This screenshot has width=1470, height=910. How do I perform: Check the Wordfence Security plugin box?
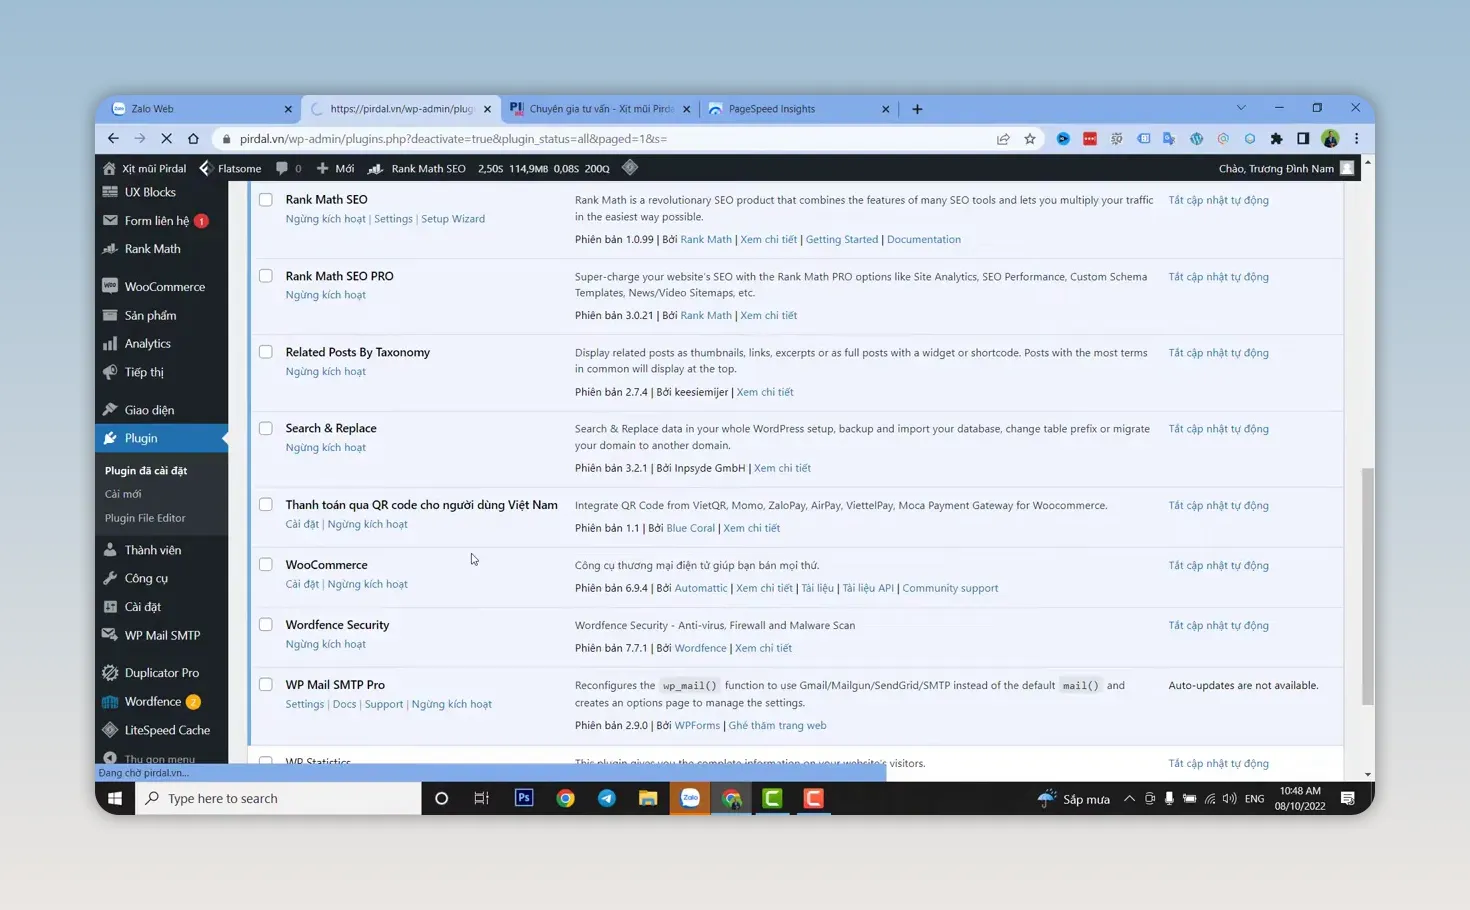[x=266, y=625]
